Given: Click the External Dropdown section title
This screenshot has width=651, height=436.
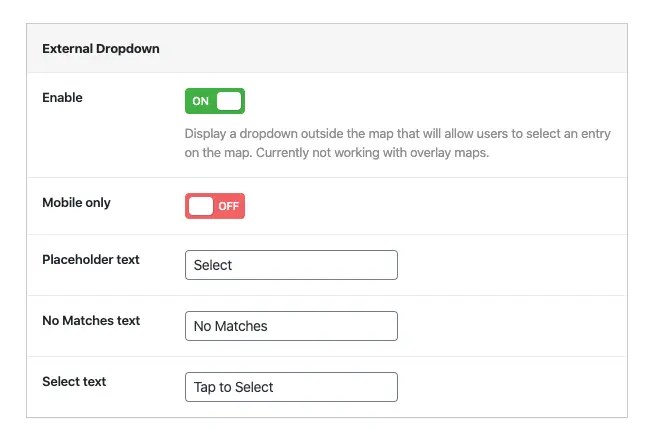Looking at the screenshot, I should pos(101,48).
